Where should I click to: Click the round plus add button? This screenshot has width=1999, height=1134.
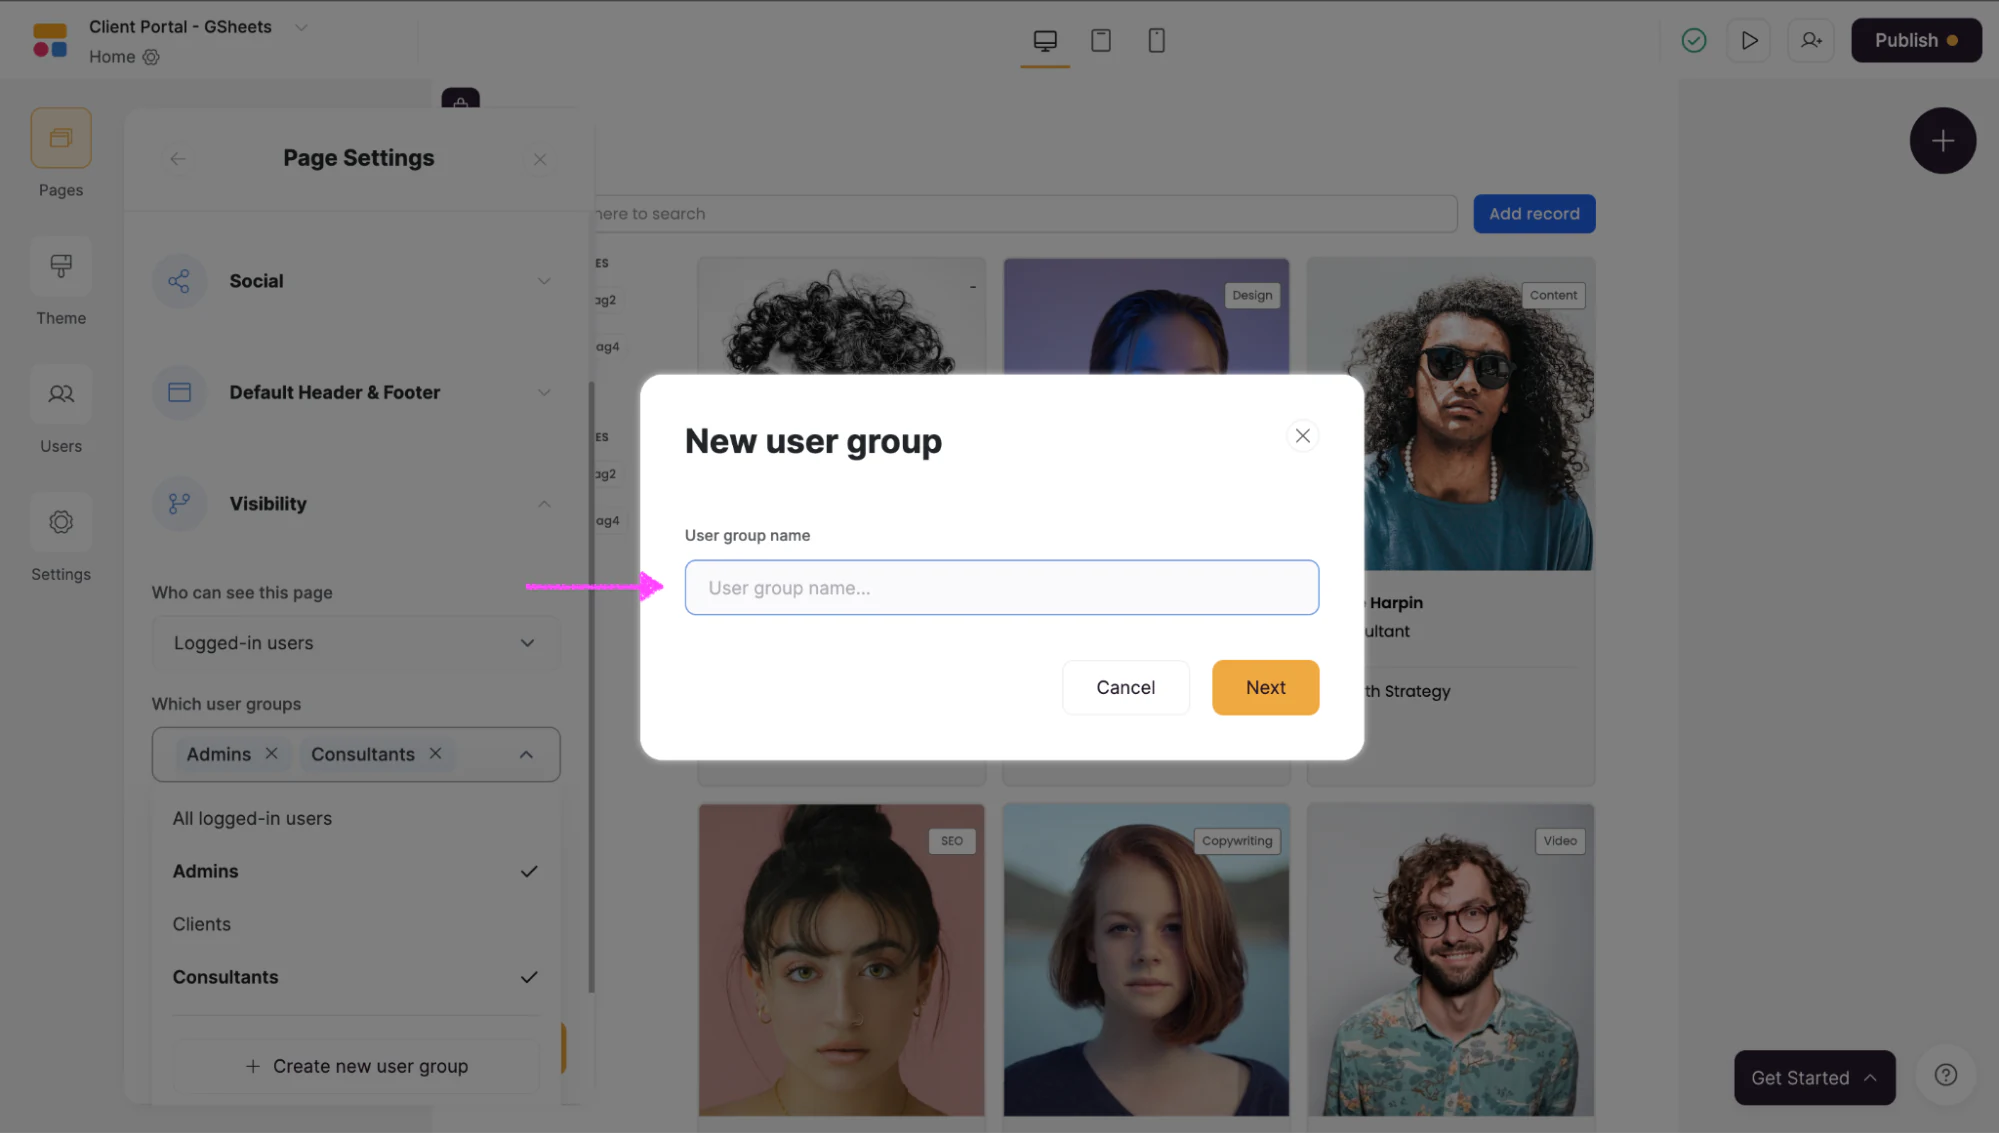pos(1943,141)
